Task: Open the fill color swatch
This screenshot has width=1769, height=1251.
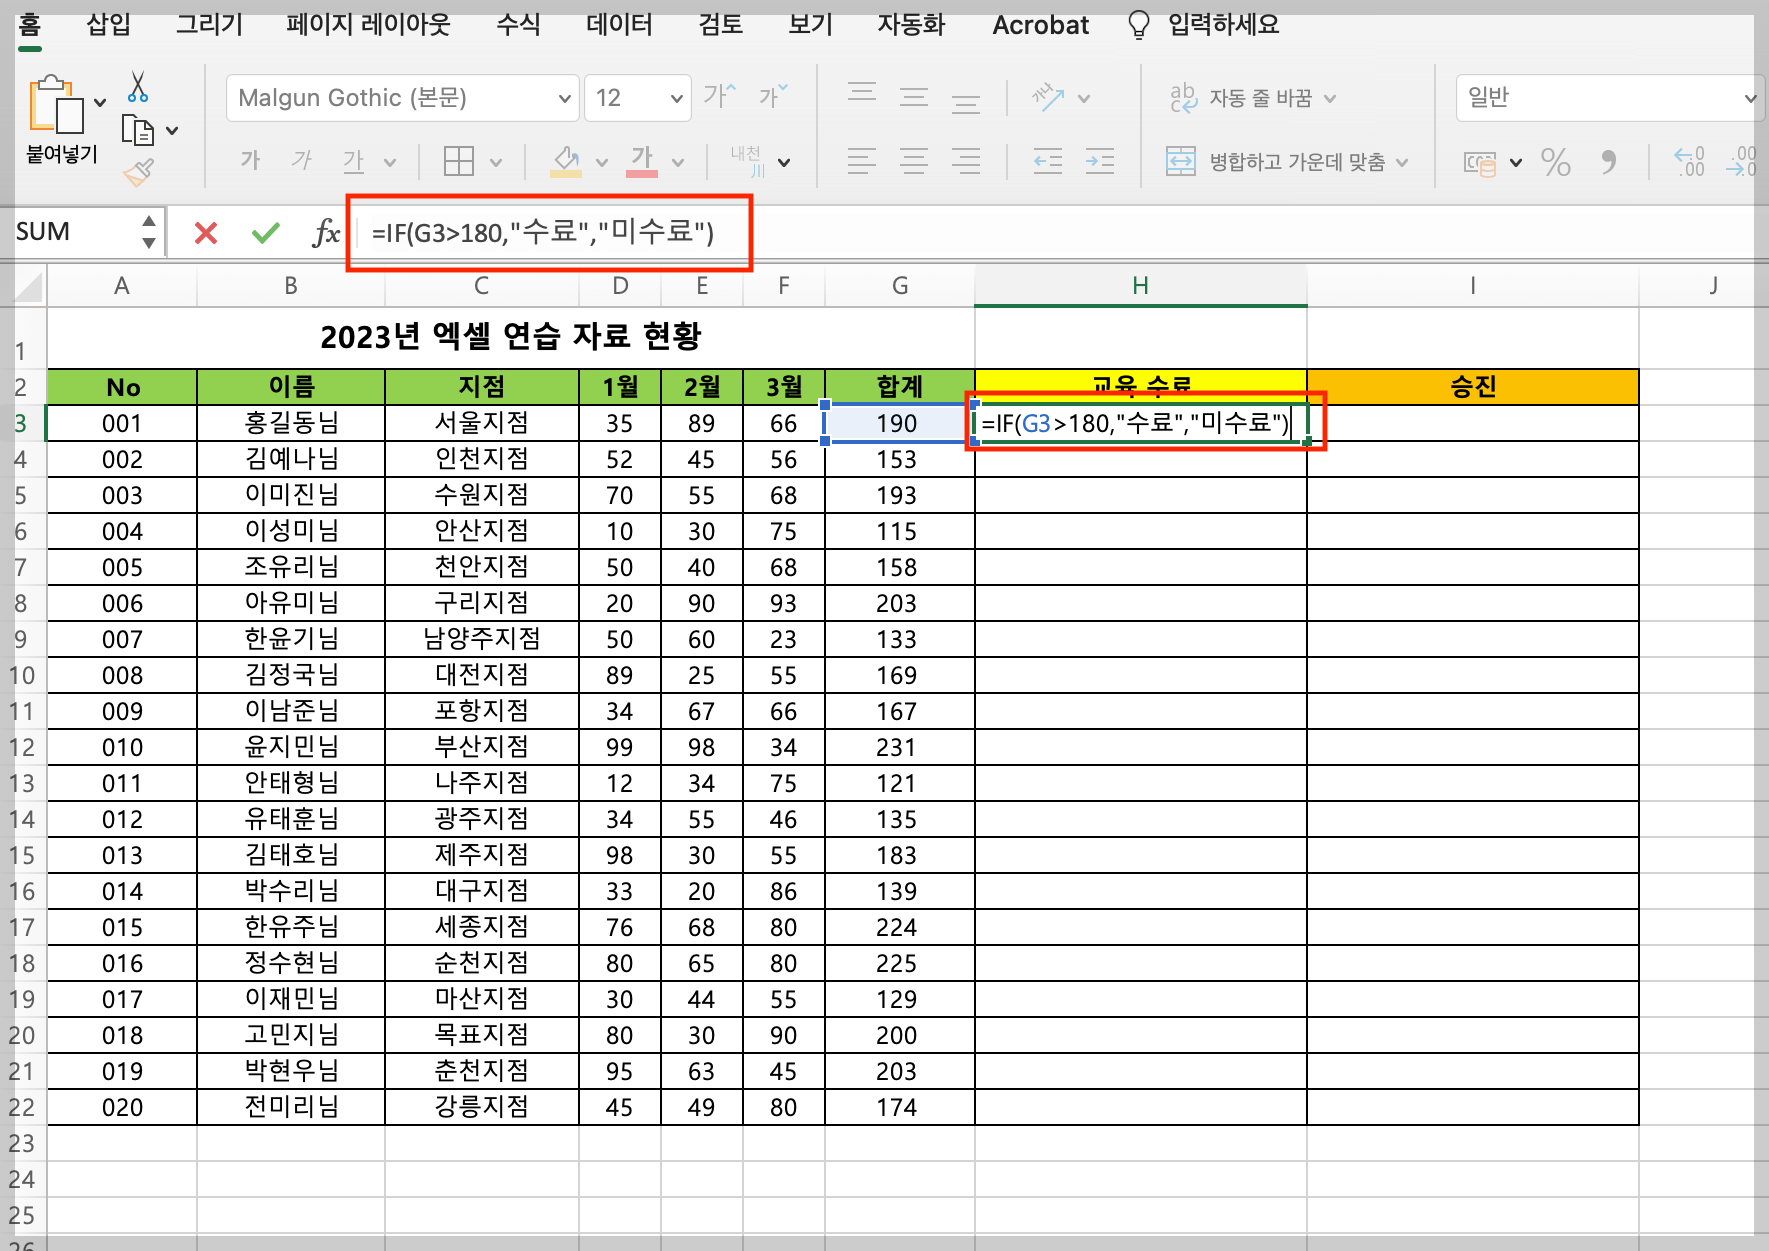Action: [x=570, y=160]
